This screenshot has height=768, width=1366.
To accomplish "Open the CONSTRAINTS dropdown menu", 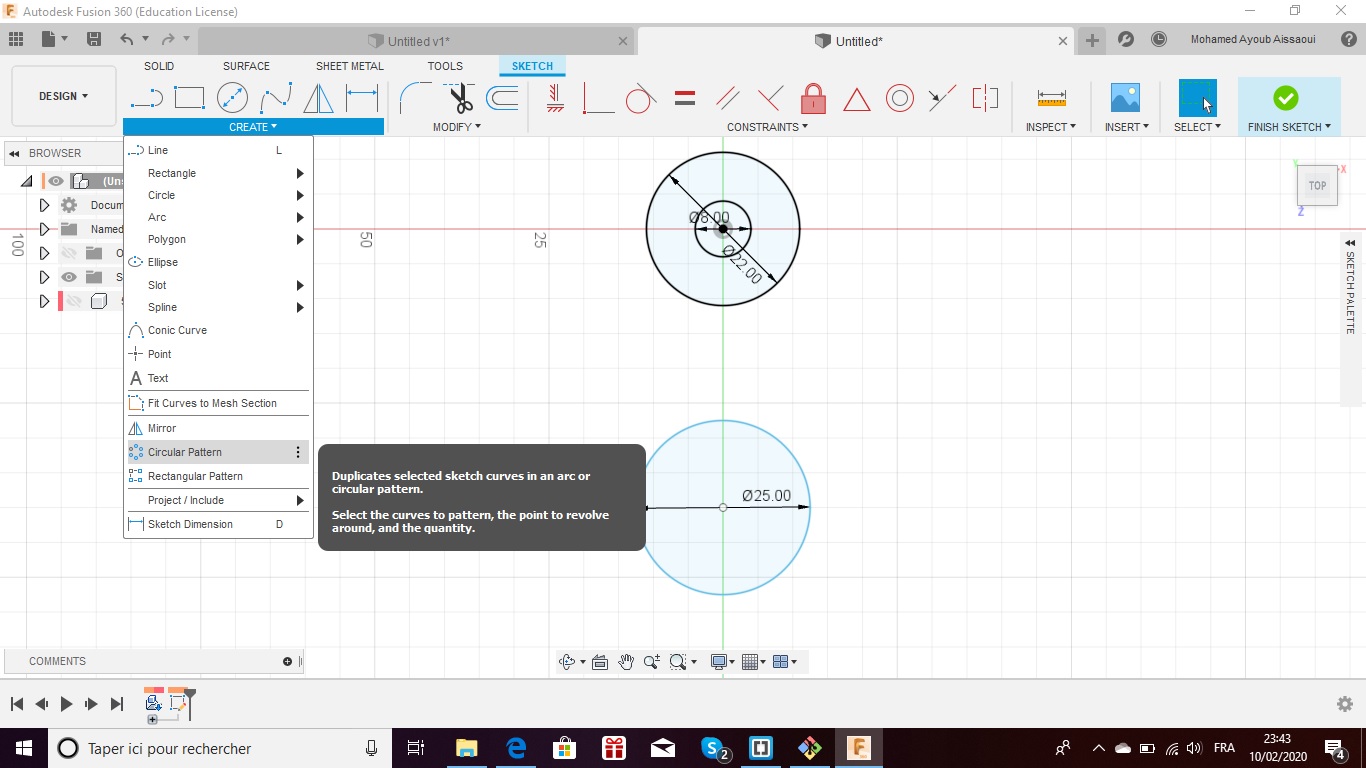I will pyautogui.click(x=767, y=127).
